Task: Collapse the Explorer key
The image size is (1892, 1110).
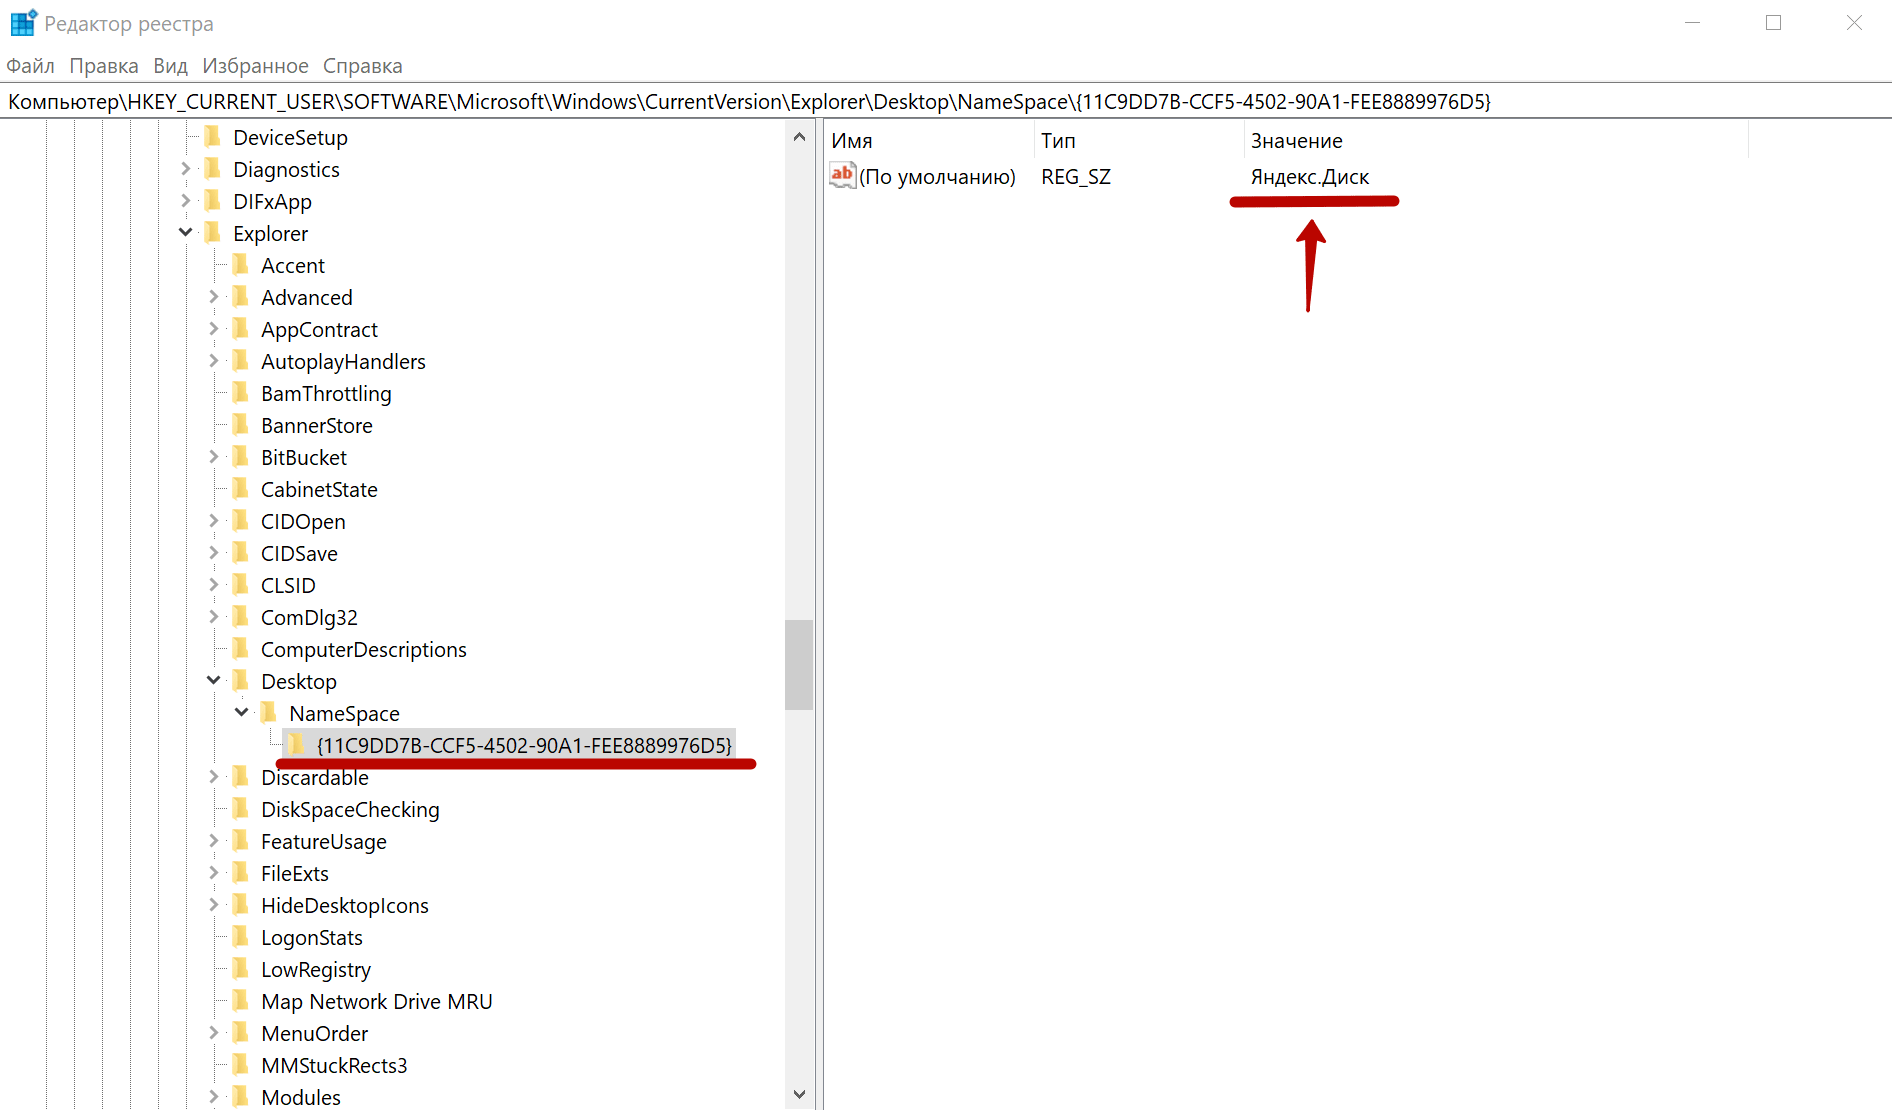Action: coord(185,233)
